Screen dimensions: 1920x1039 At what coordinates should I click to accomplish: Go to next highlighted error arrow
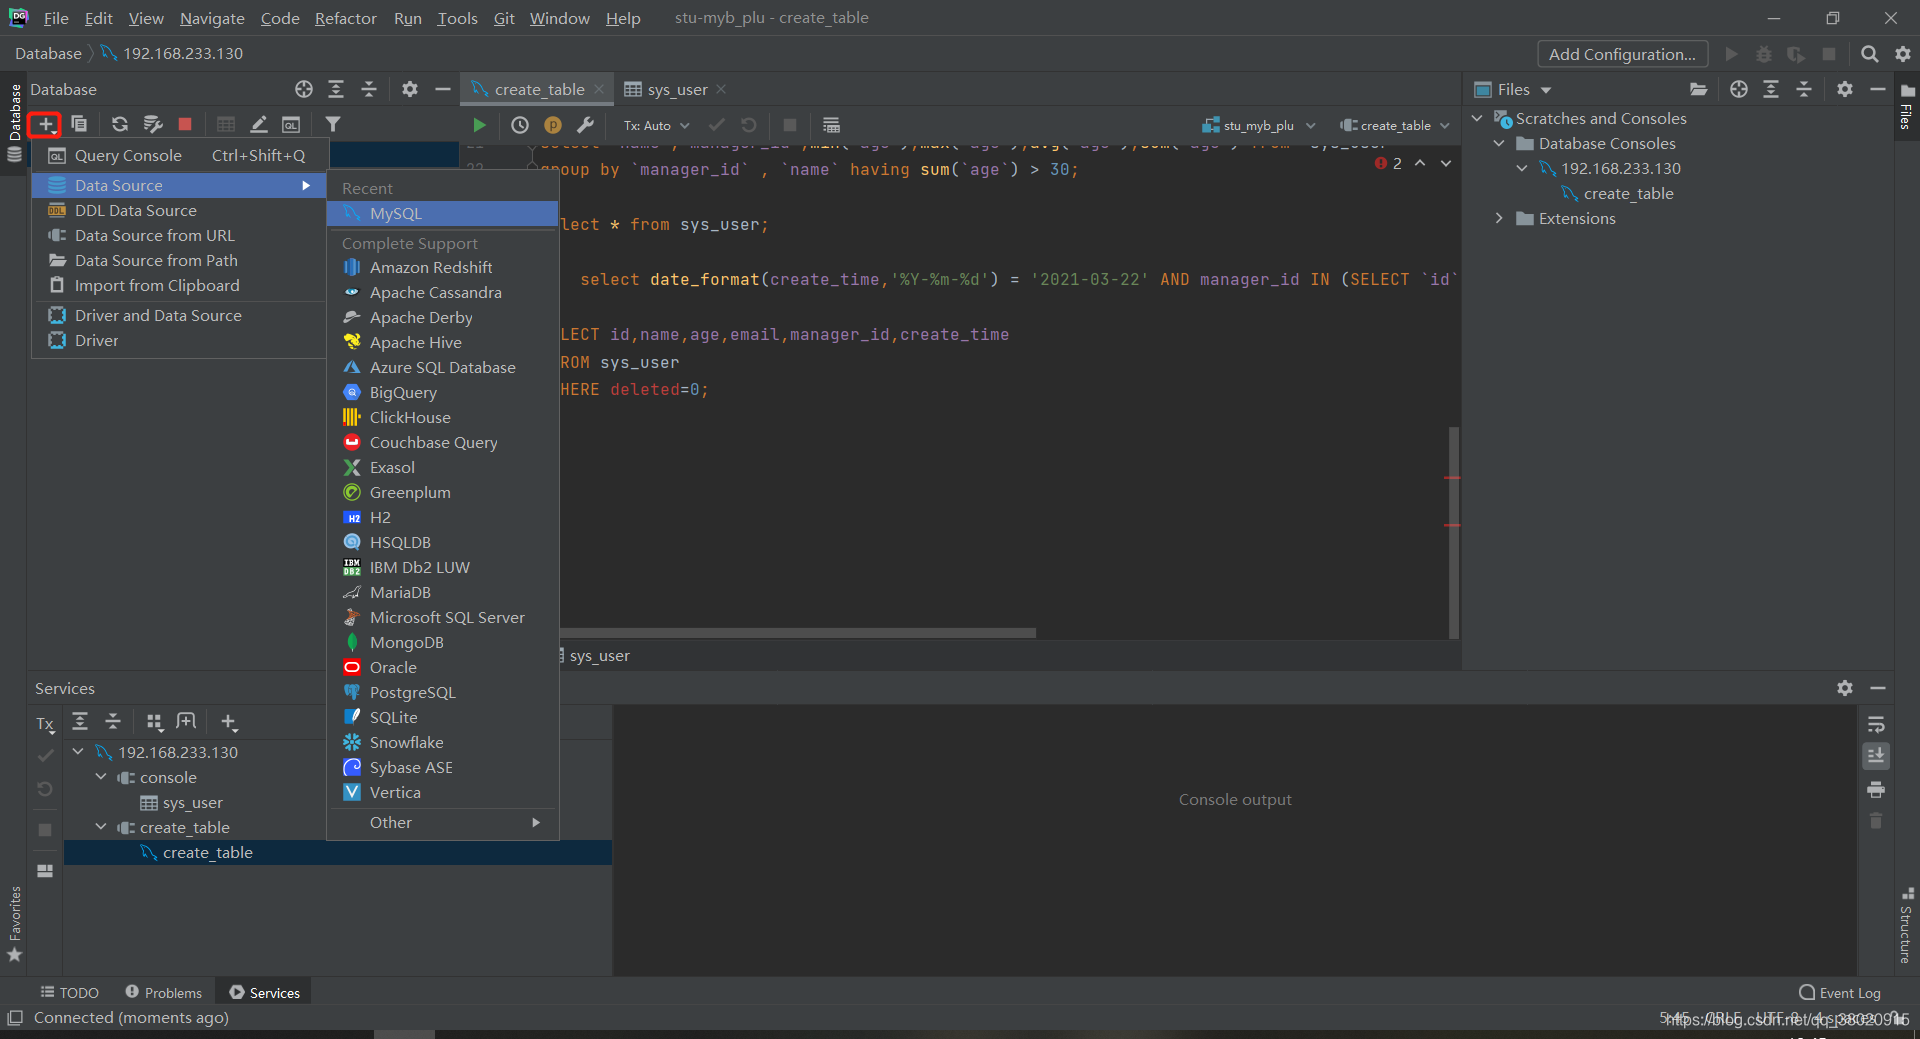click(1446, 163)
